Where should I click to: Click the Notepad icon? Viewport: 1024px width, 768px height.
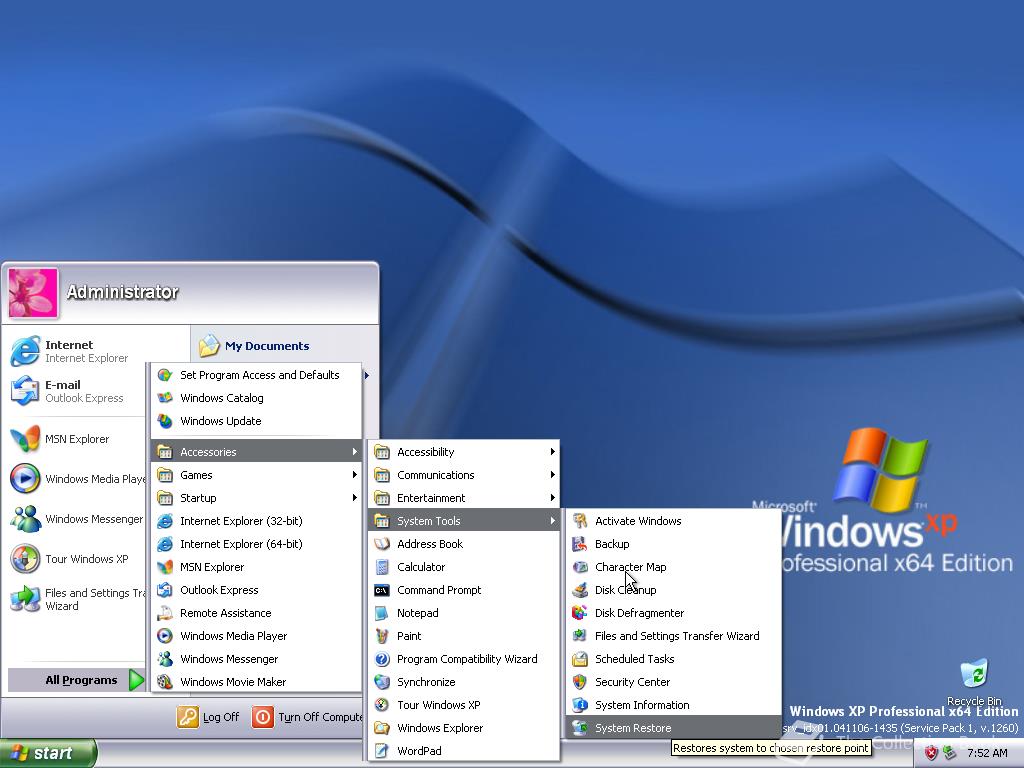pos(382,613)
